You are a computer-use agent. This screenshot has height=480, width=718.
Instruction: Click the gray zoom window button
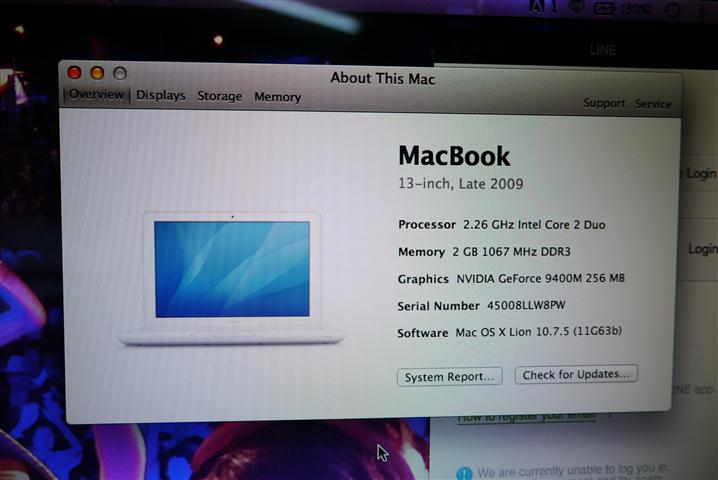click(120, 73)
